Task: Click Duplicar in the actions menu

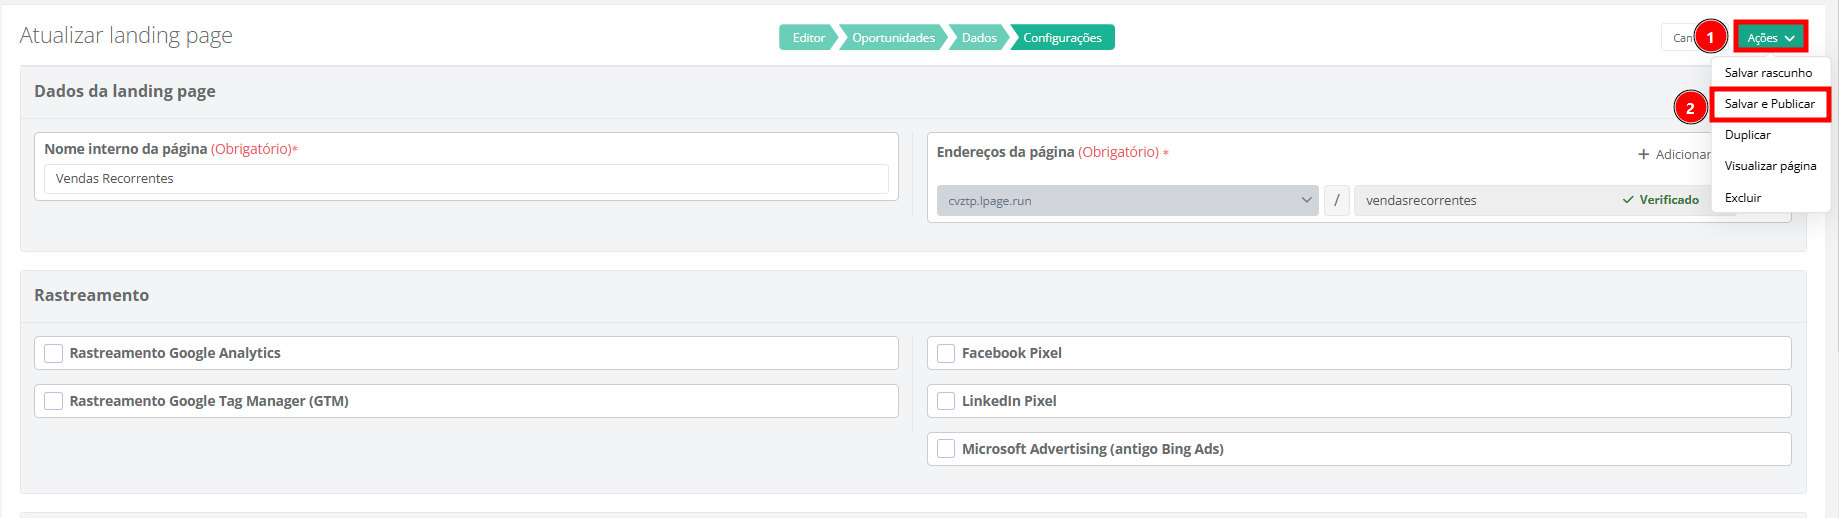Action: coord(1747,135)
